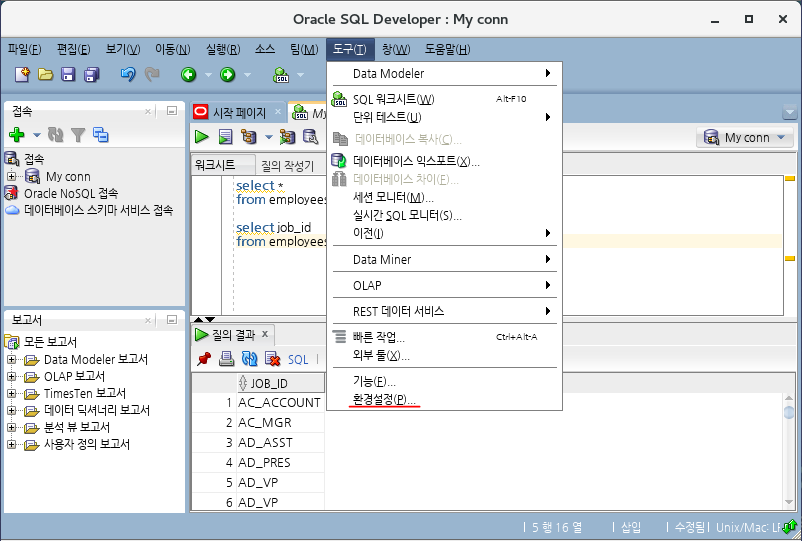Select the Oracle NoSQL 접속 tree item
Viewport: 802px width, 541px height.
[x=71, y=193]
